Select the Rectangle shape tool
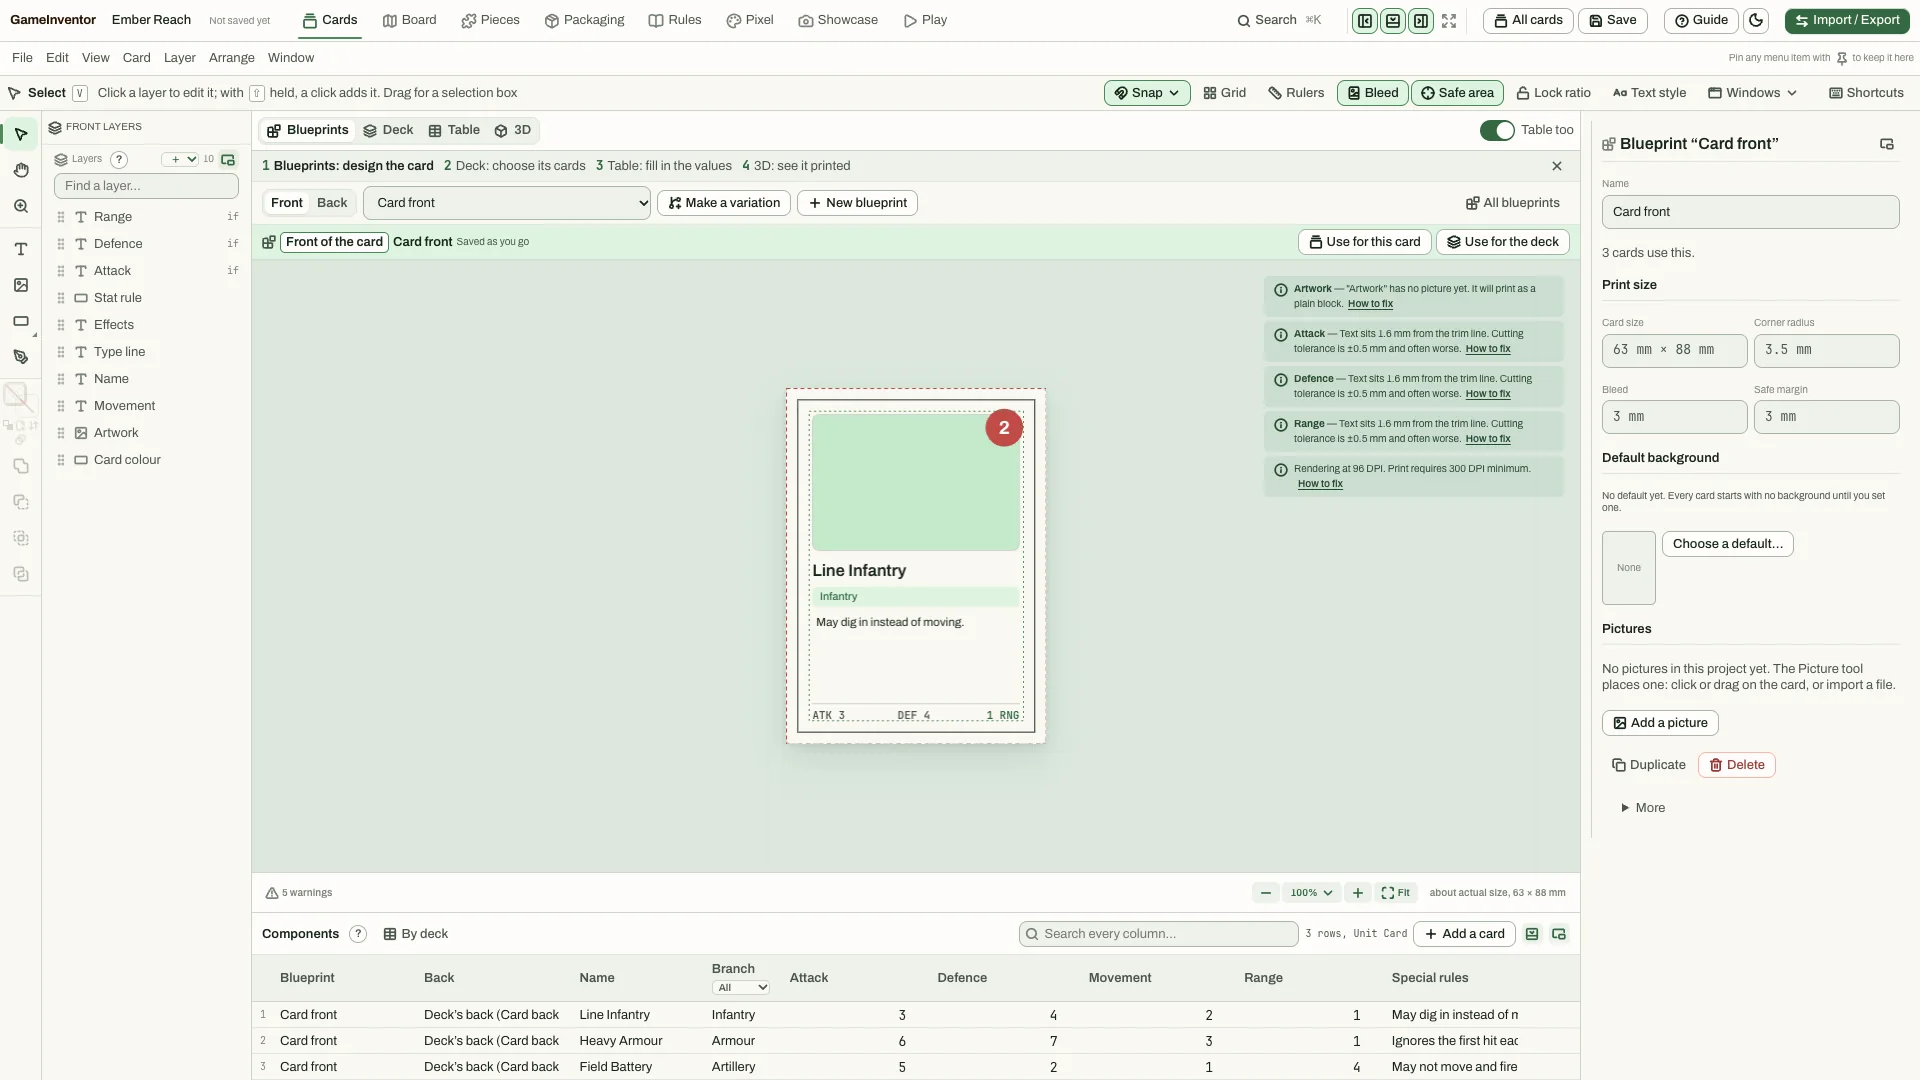Viewport: 1920px width, 1080px height. 21,321
